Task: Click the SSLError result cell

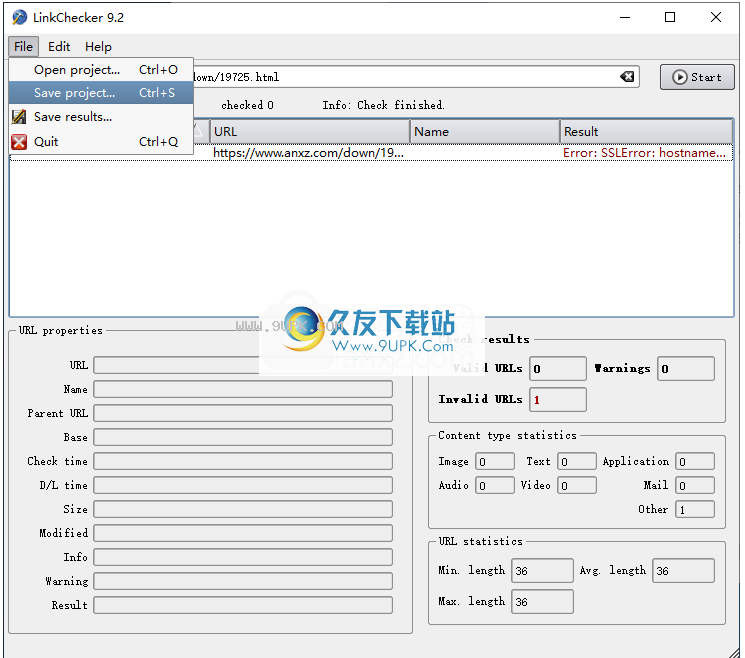Action: [x=644, y=153]
